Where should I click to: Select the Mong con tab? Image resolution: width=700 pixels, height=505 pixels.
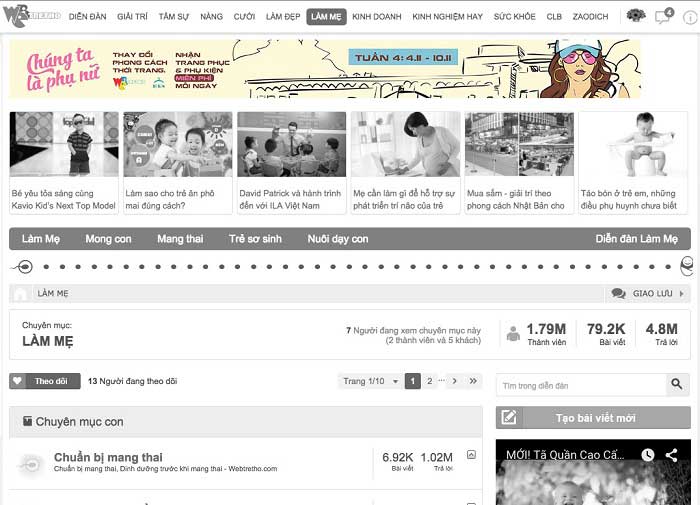pos(108,239)
